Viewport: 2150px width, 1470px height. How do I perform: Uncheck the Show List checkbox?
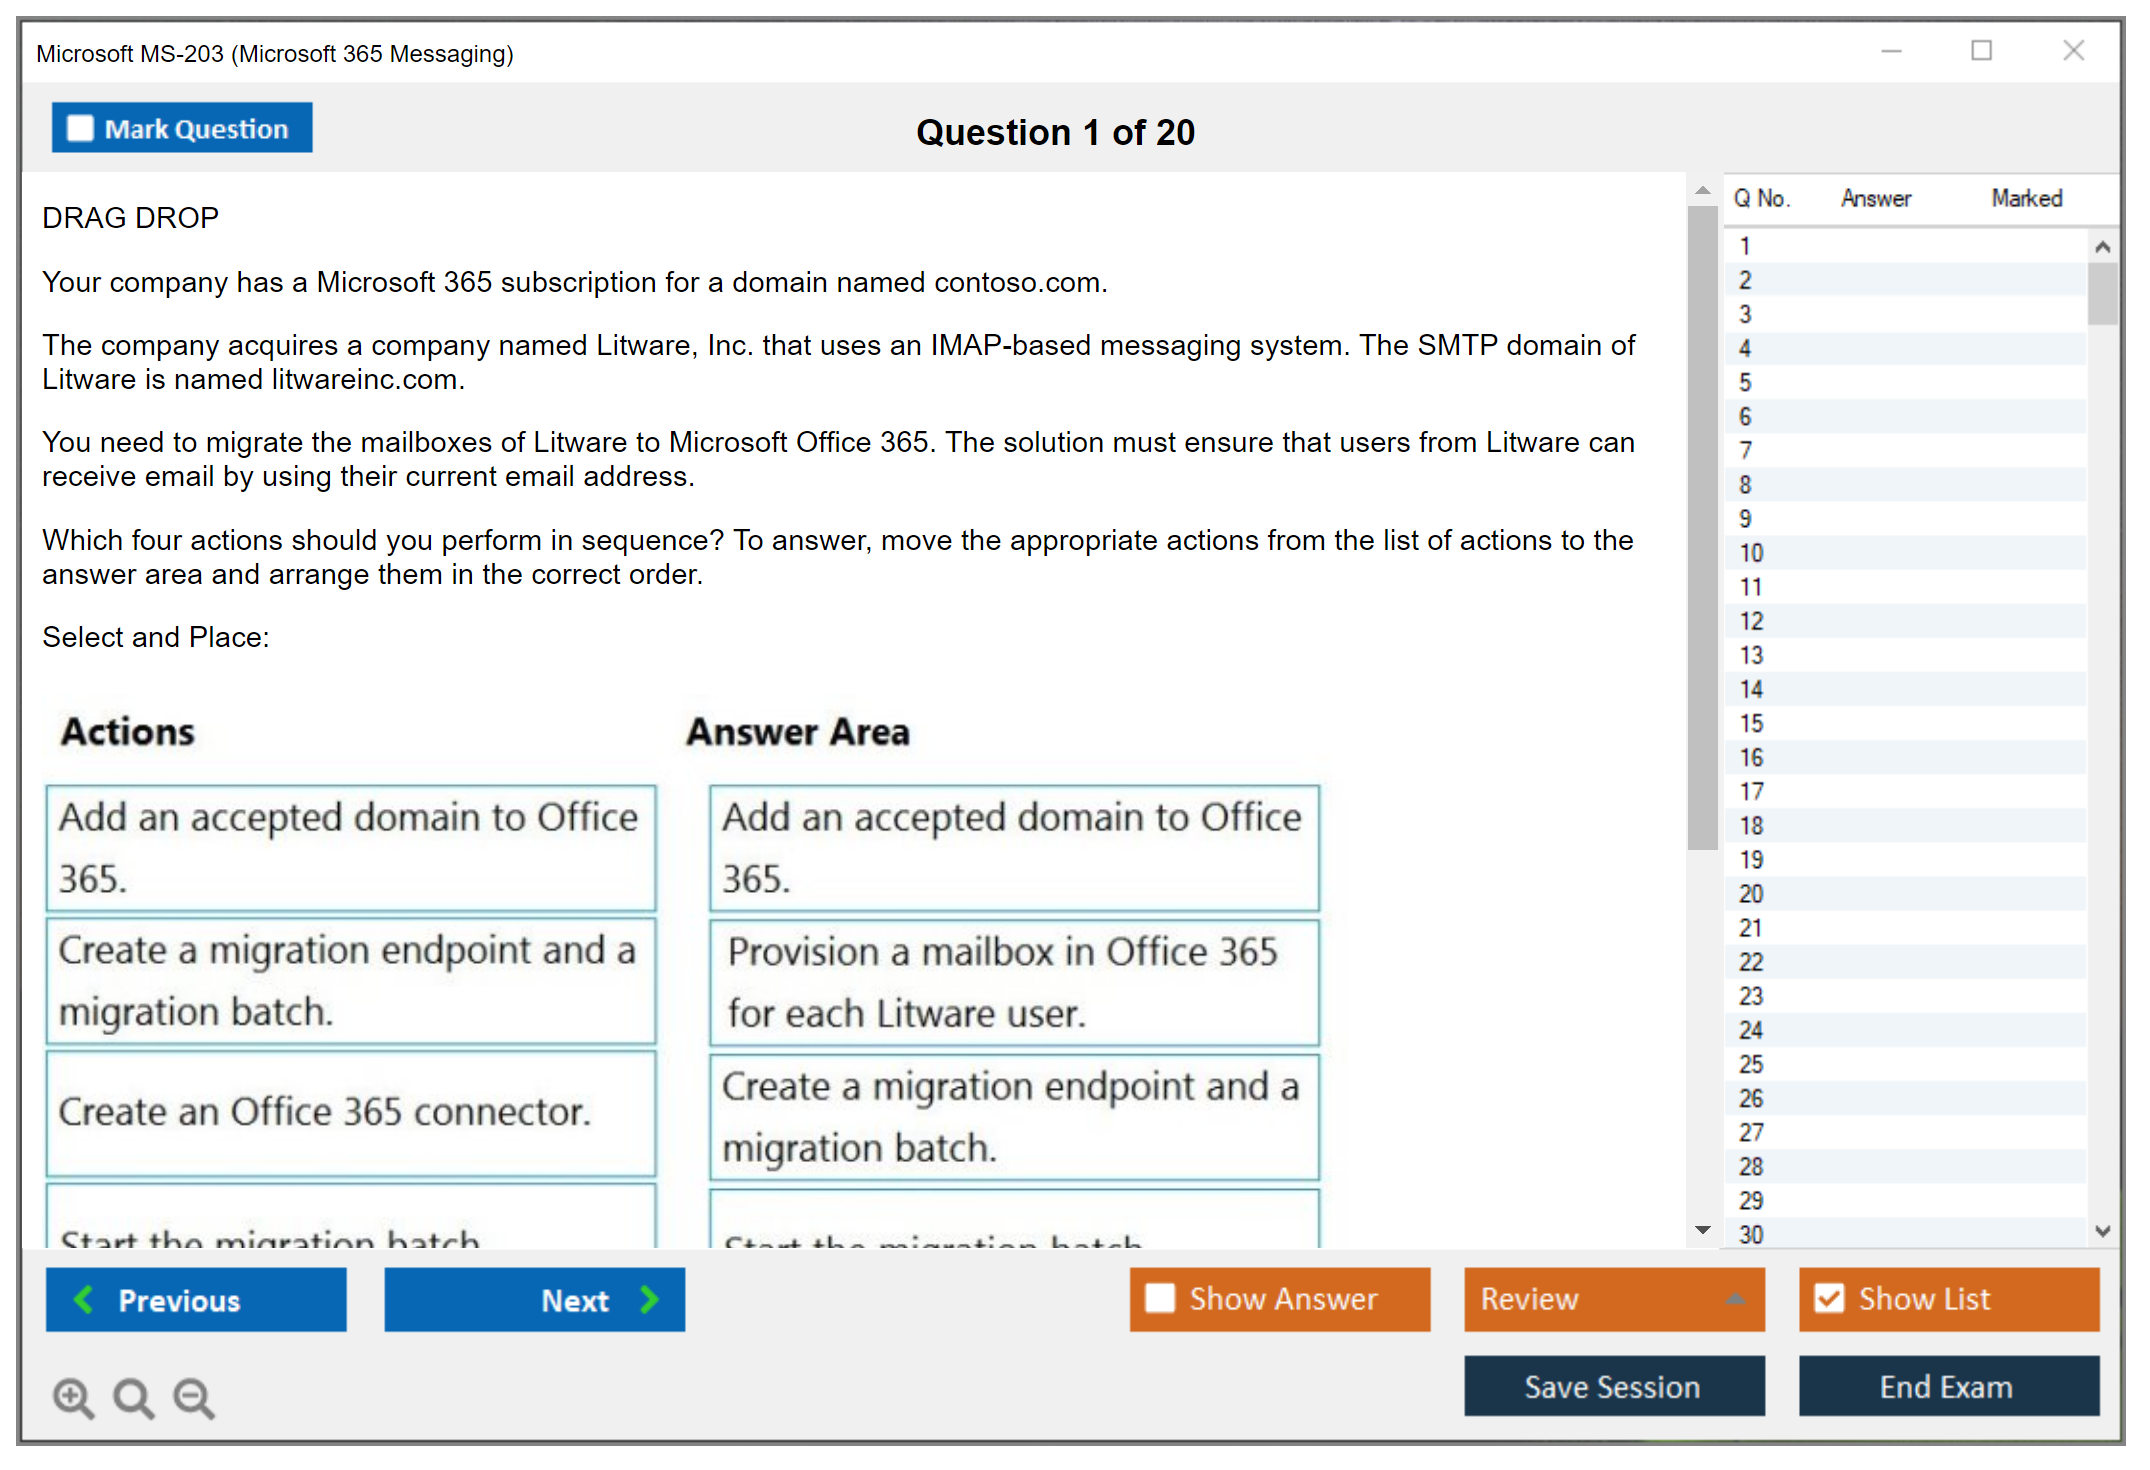point(1829,1298)
